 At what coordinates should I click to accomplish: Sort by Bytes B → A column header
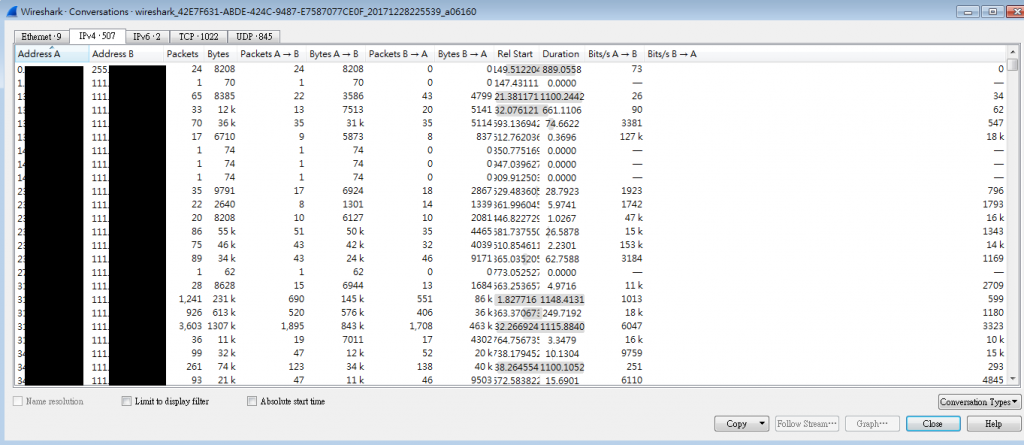[464, 54]
